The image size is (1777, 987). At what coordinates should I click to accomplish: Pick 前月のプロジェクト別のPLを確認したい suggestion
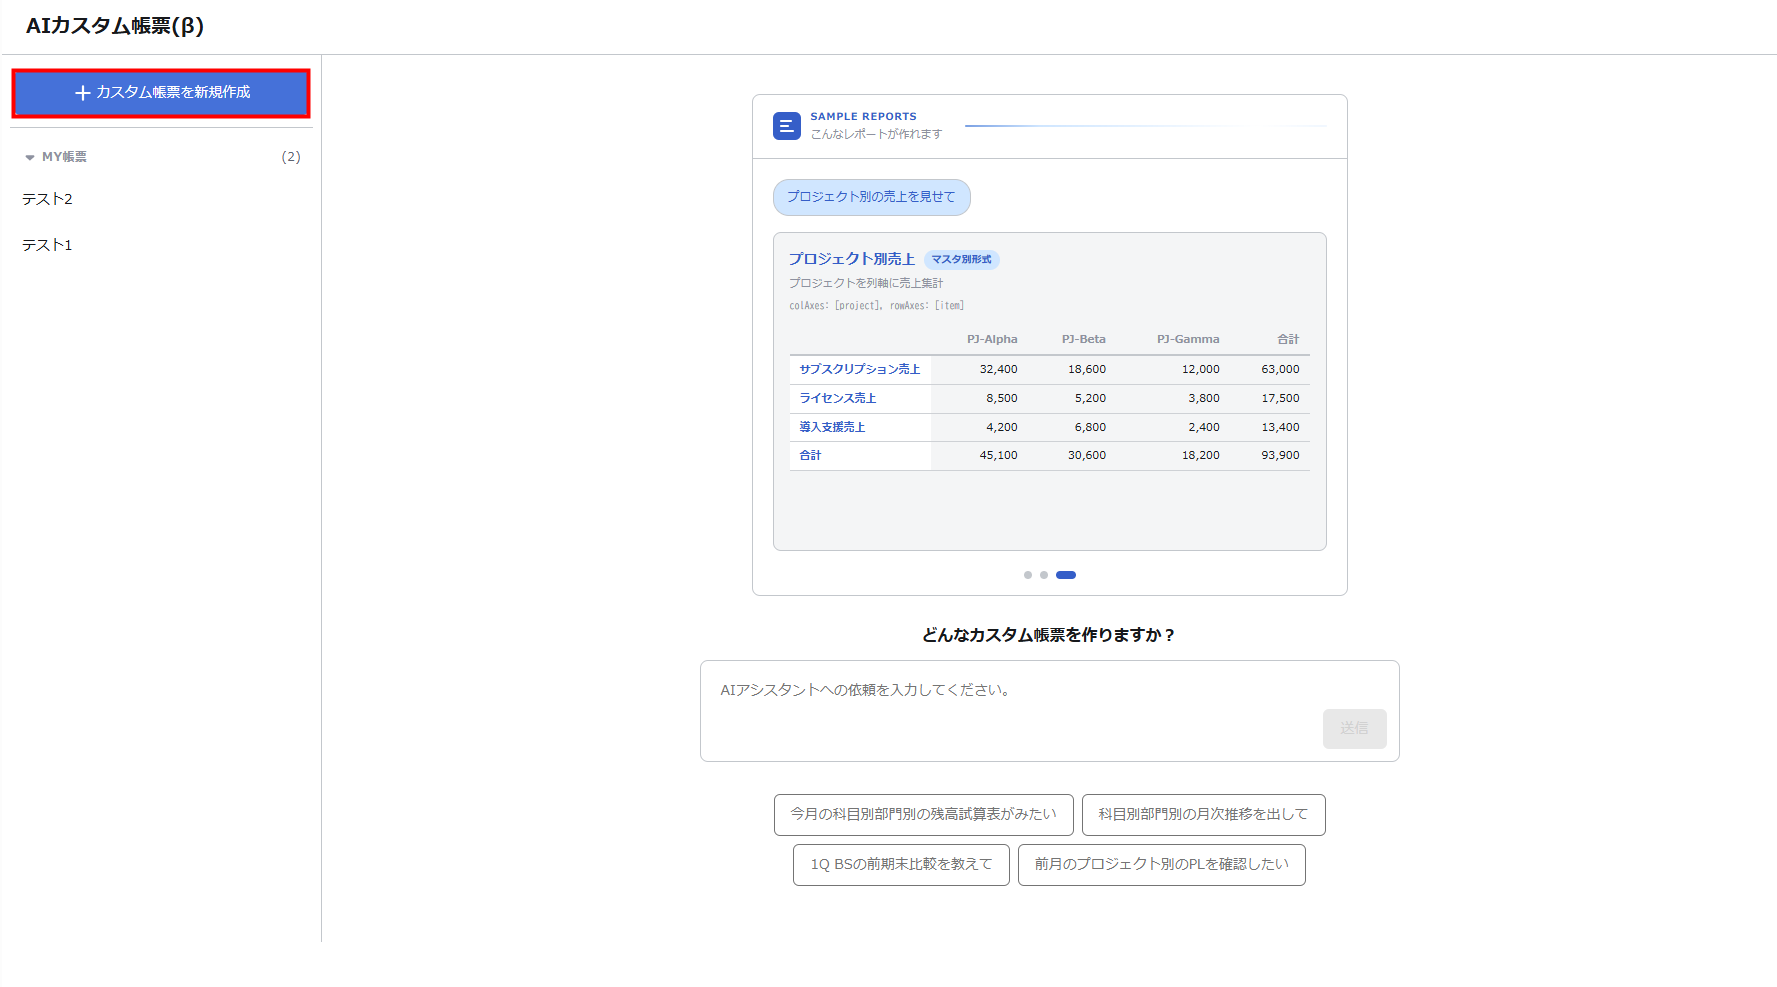[x=1161, y=864]
